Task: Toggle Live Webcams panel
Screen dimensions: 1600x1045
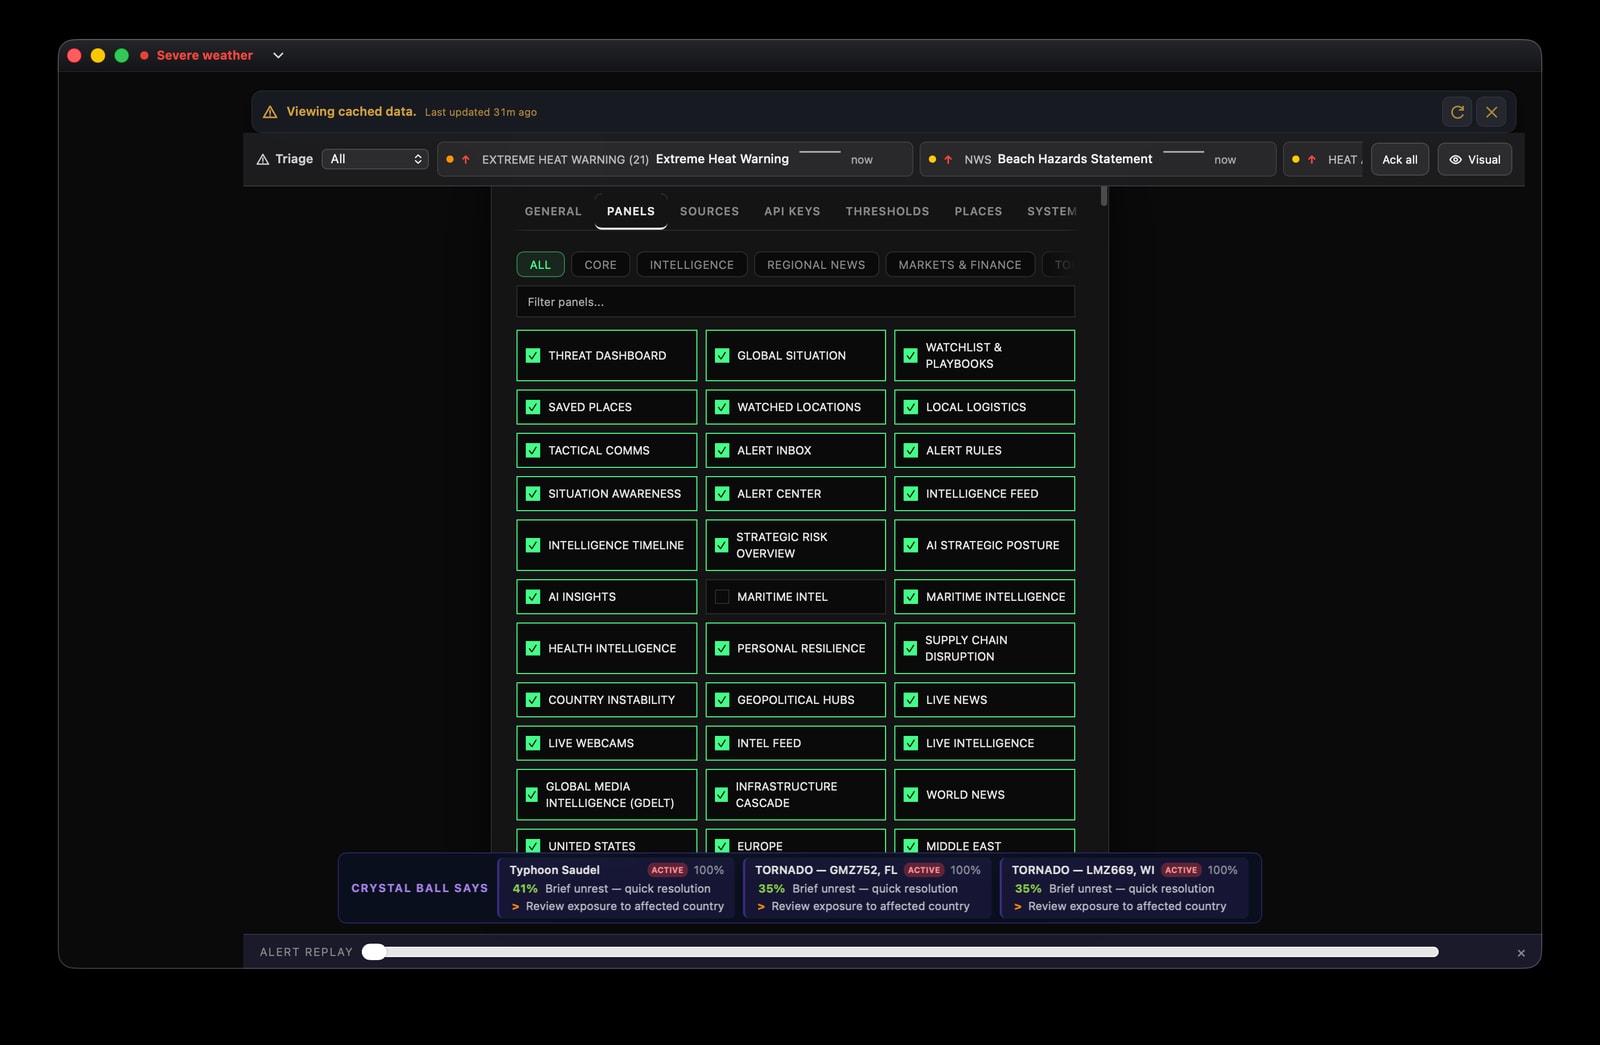Action: point(533,743)
